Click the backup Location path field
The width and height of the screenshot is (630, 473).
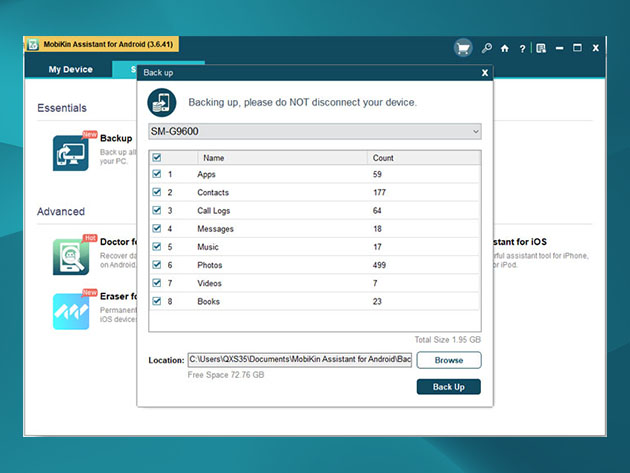pyautogui.click(x=300, y=359)
